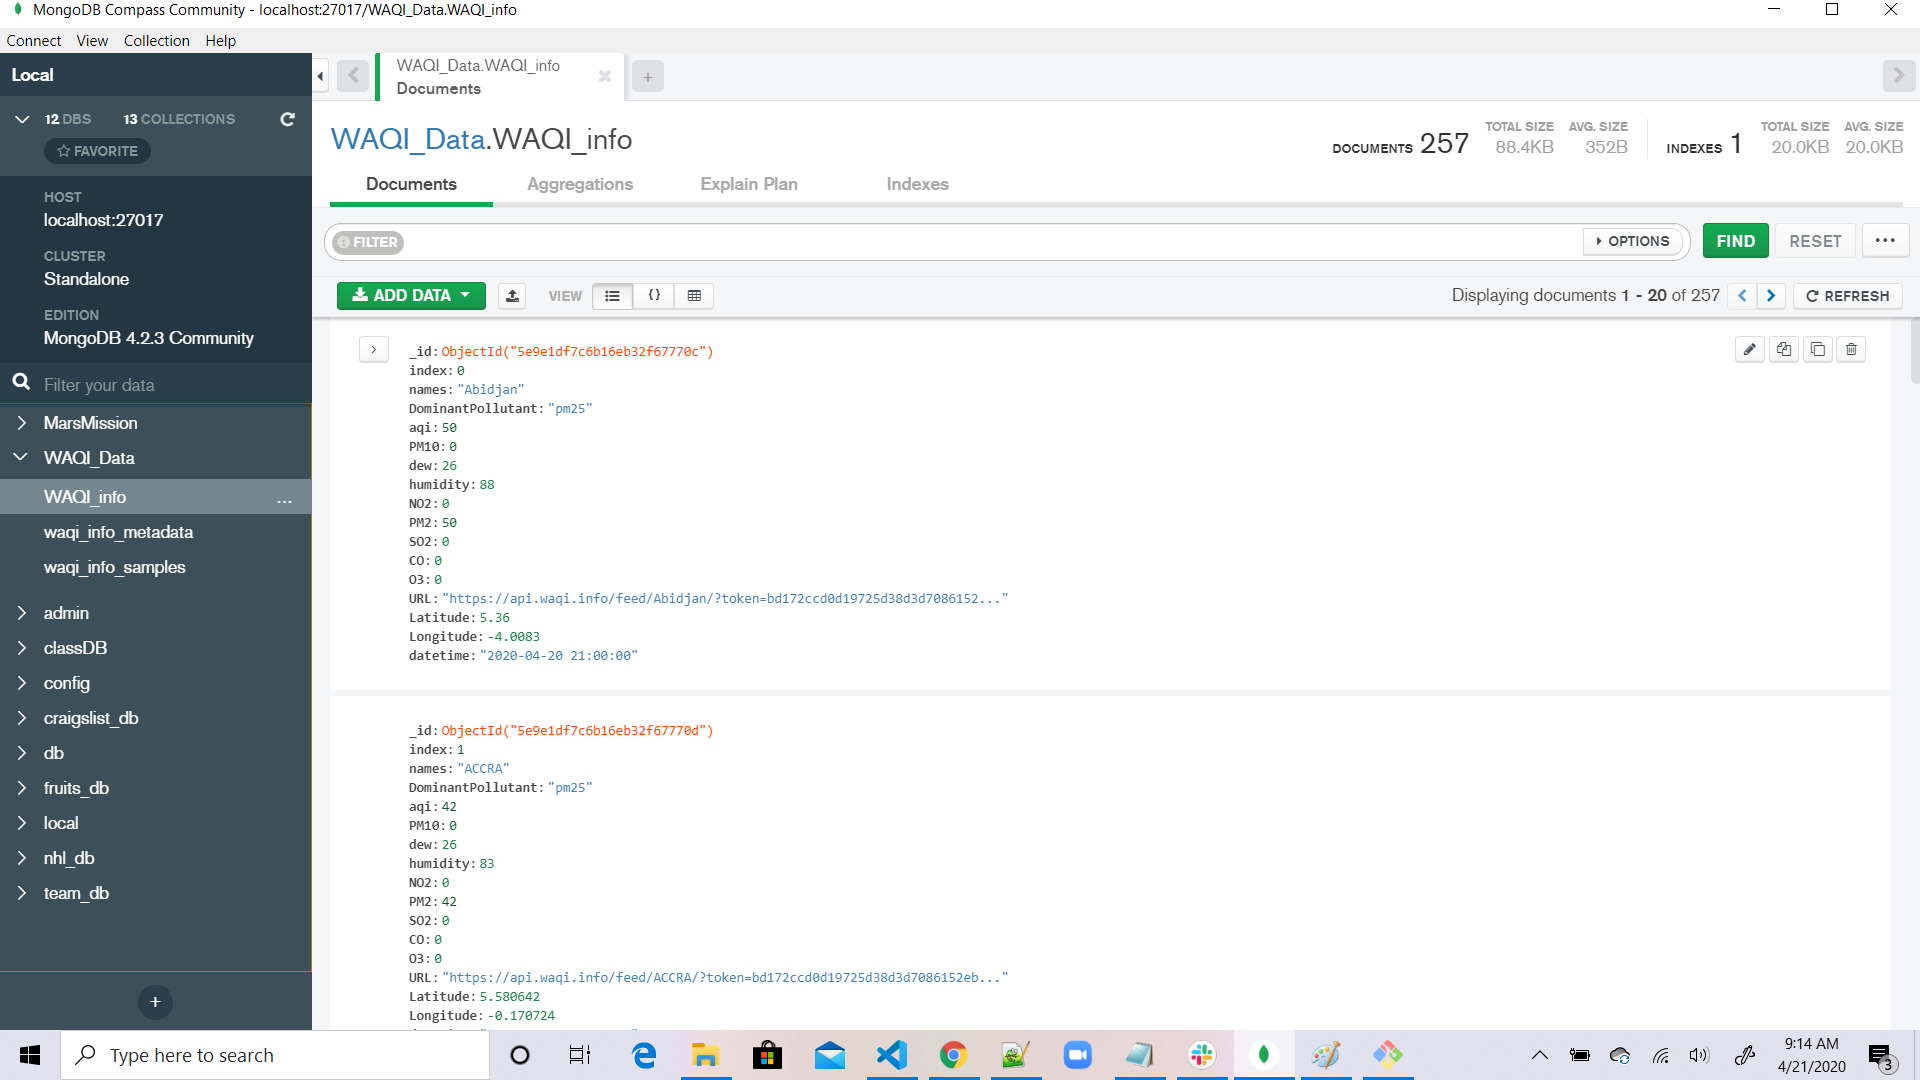1920x1080 pixels.
Task: Expand the fruits_db database
Action: pyautogui.click(x=21, y=788)
